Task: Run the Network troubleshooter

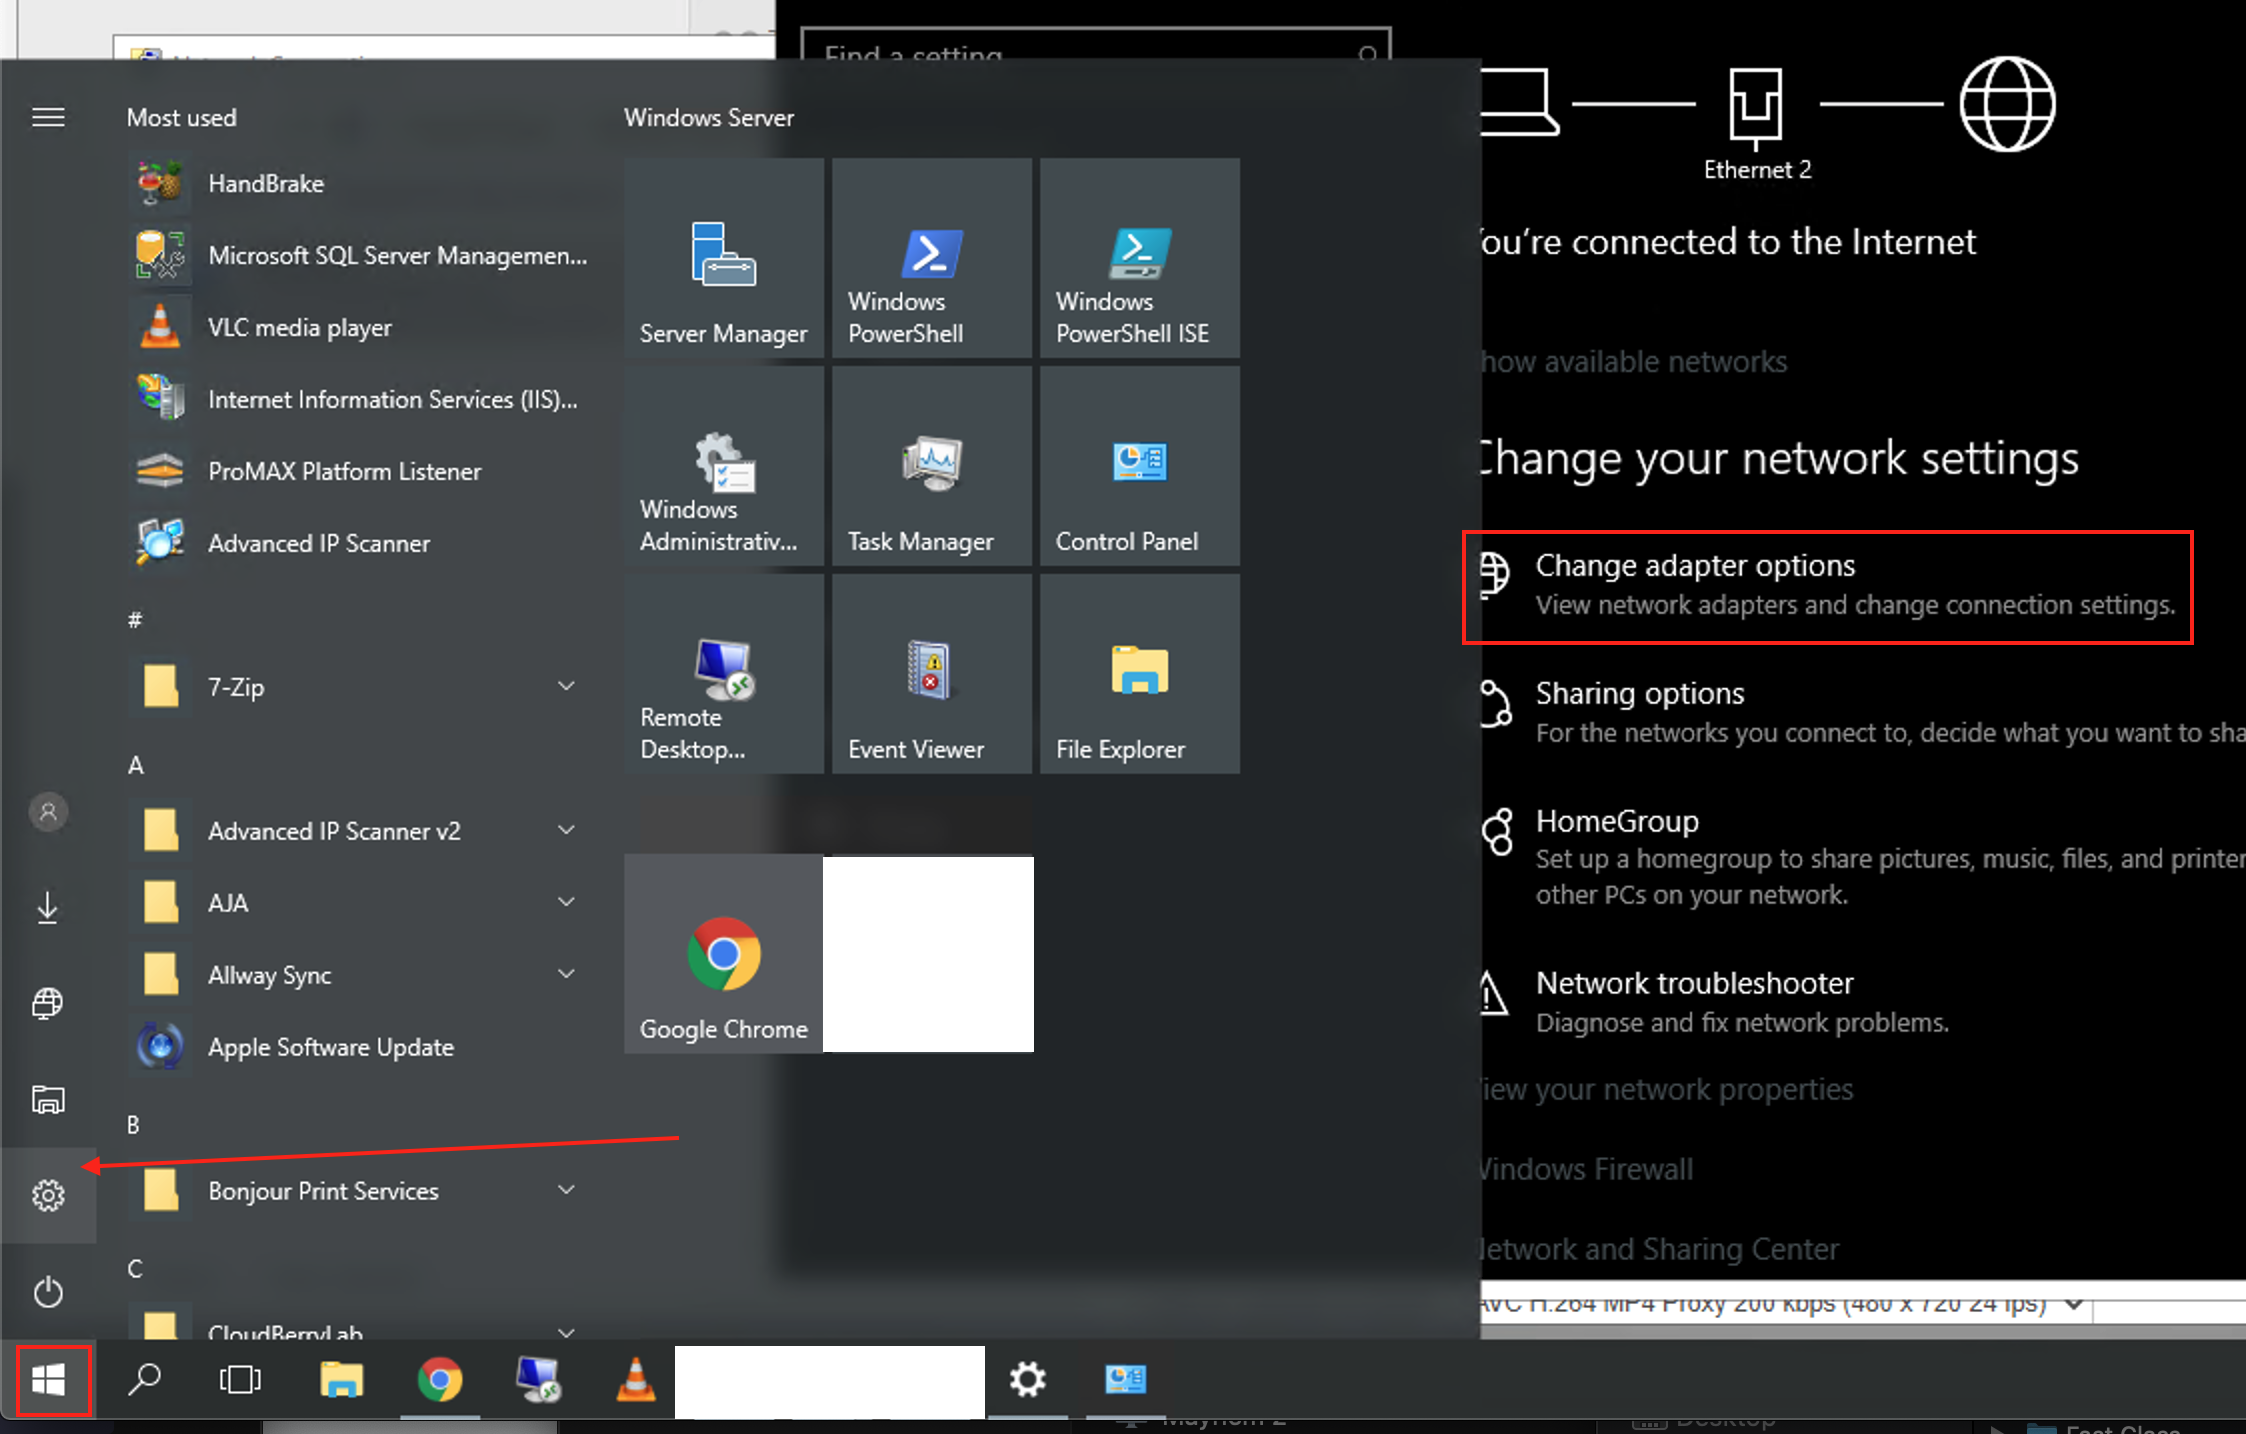Action: pos(1715,1002)
